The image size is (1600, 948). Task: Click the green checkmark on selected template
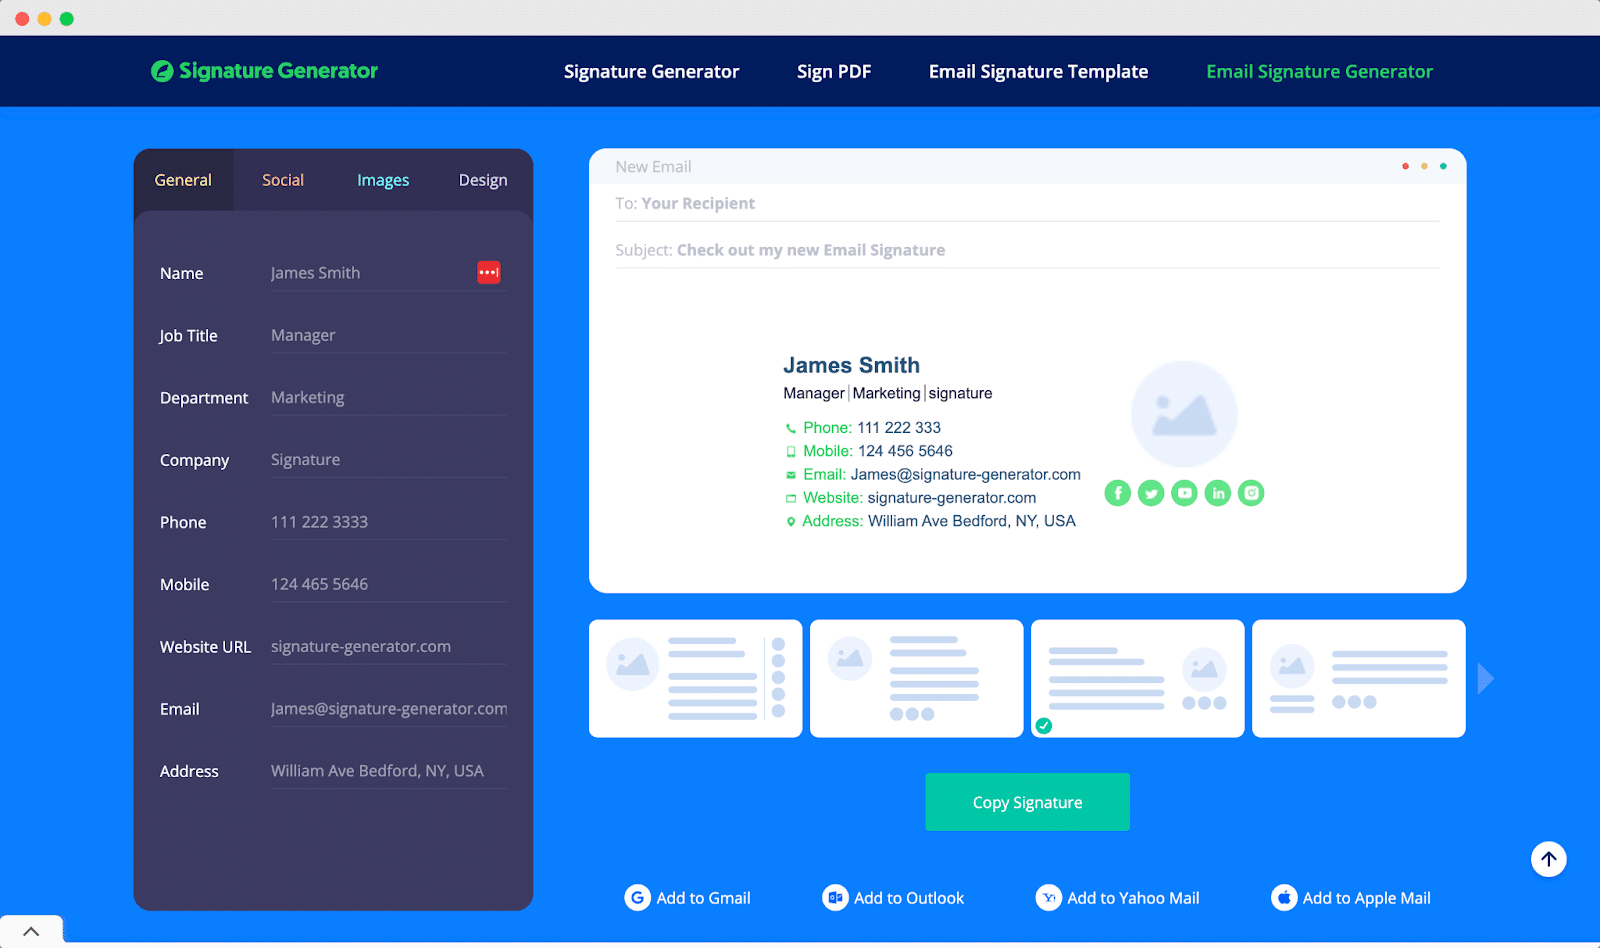pyautogui.click(x=1044, y=726)
